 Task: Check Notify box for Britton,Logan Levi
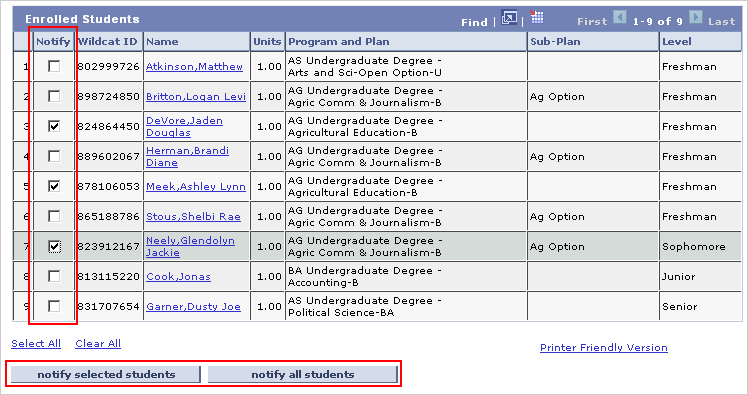click(x=54, y=96)
